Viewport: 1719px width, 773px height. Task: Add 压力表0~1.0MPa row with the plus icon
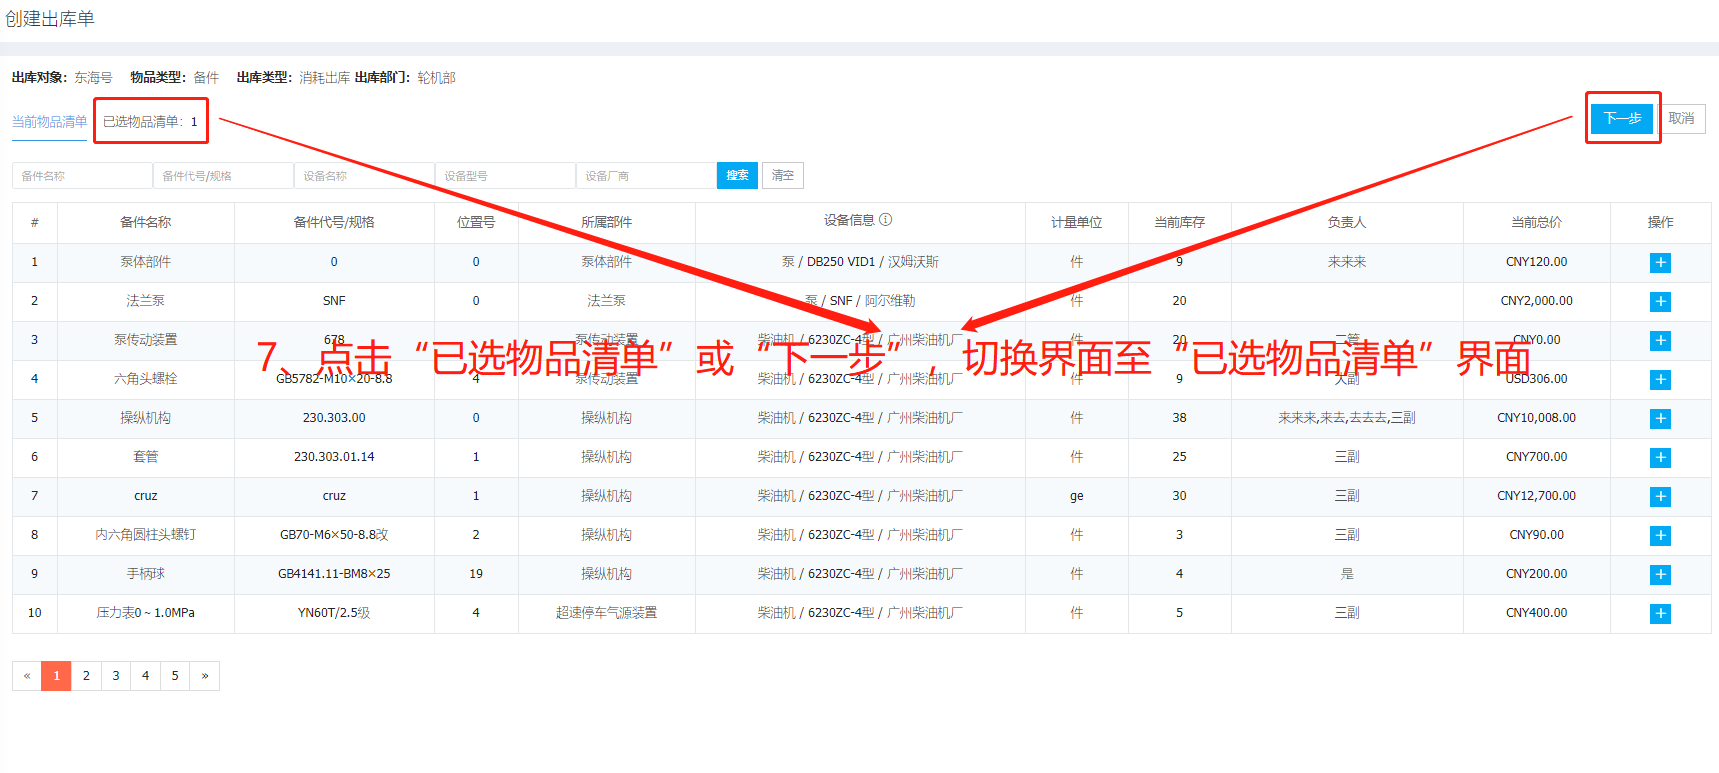[x=1660, y=614]
